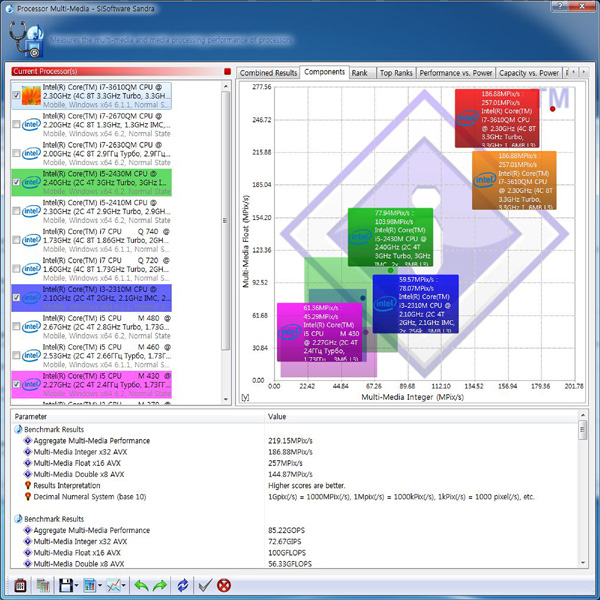
Task: Click the green back arrow
Action: [141, 585]
